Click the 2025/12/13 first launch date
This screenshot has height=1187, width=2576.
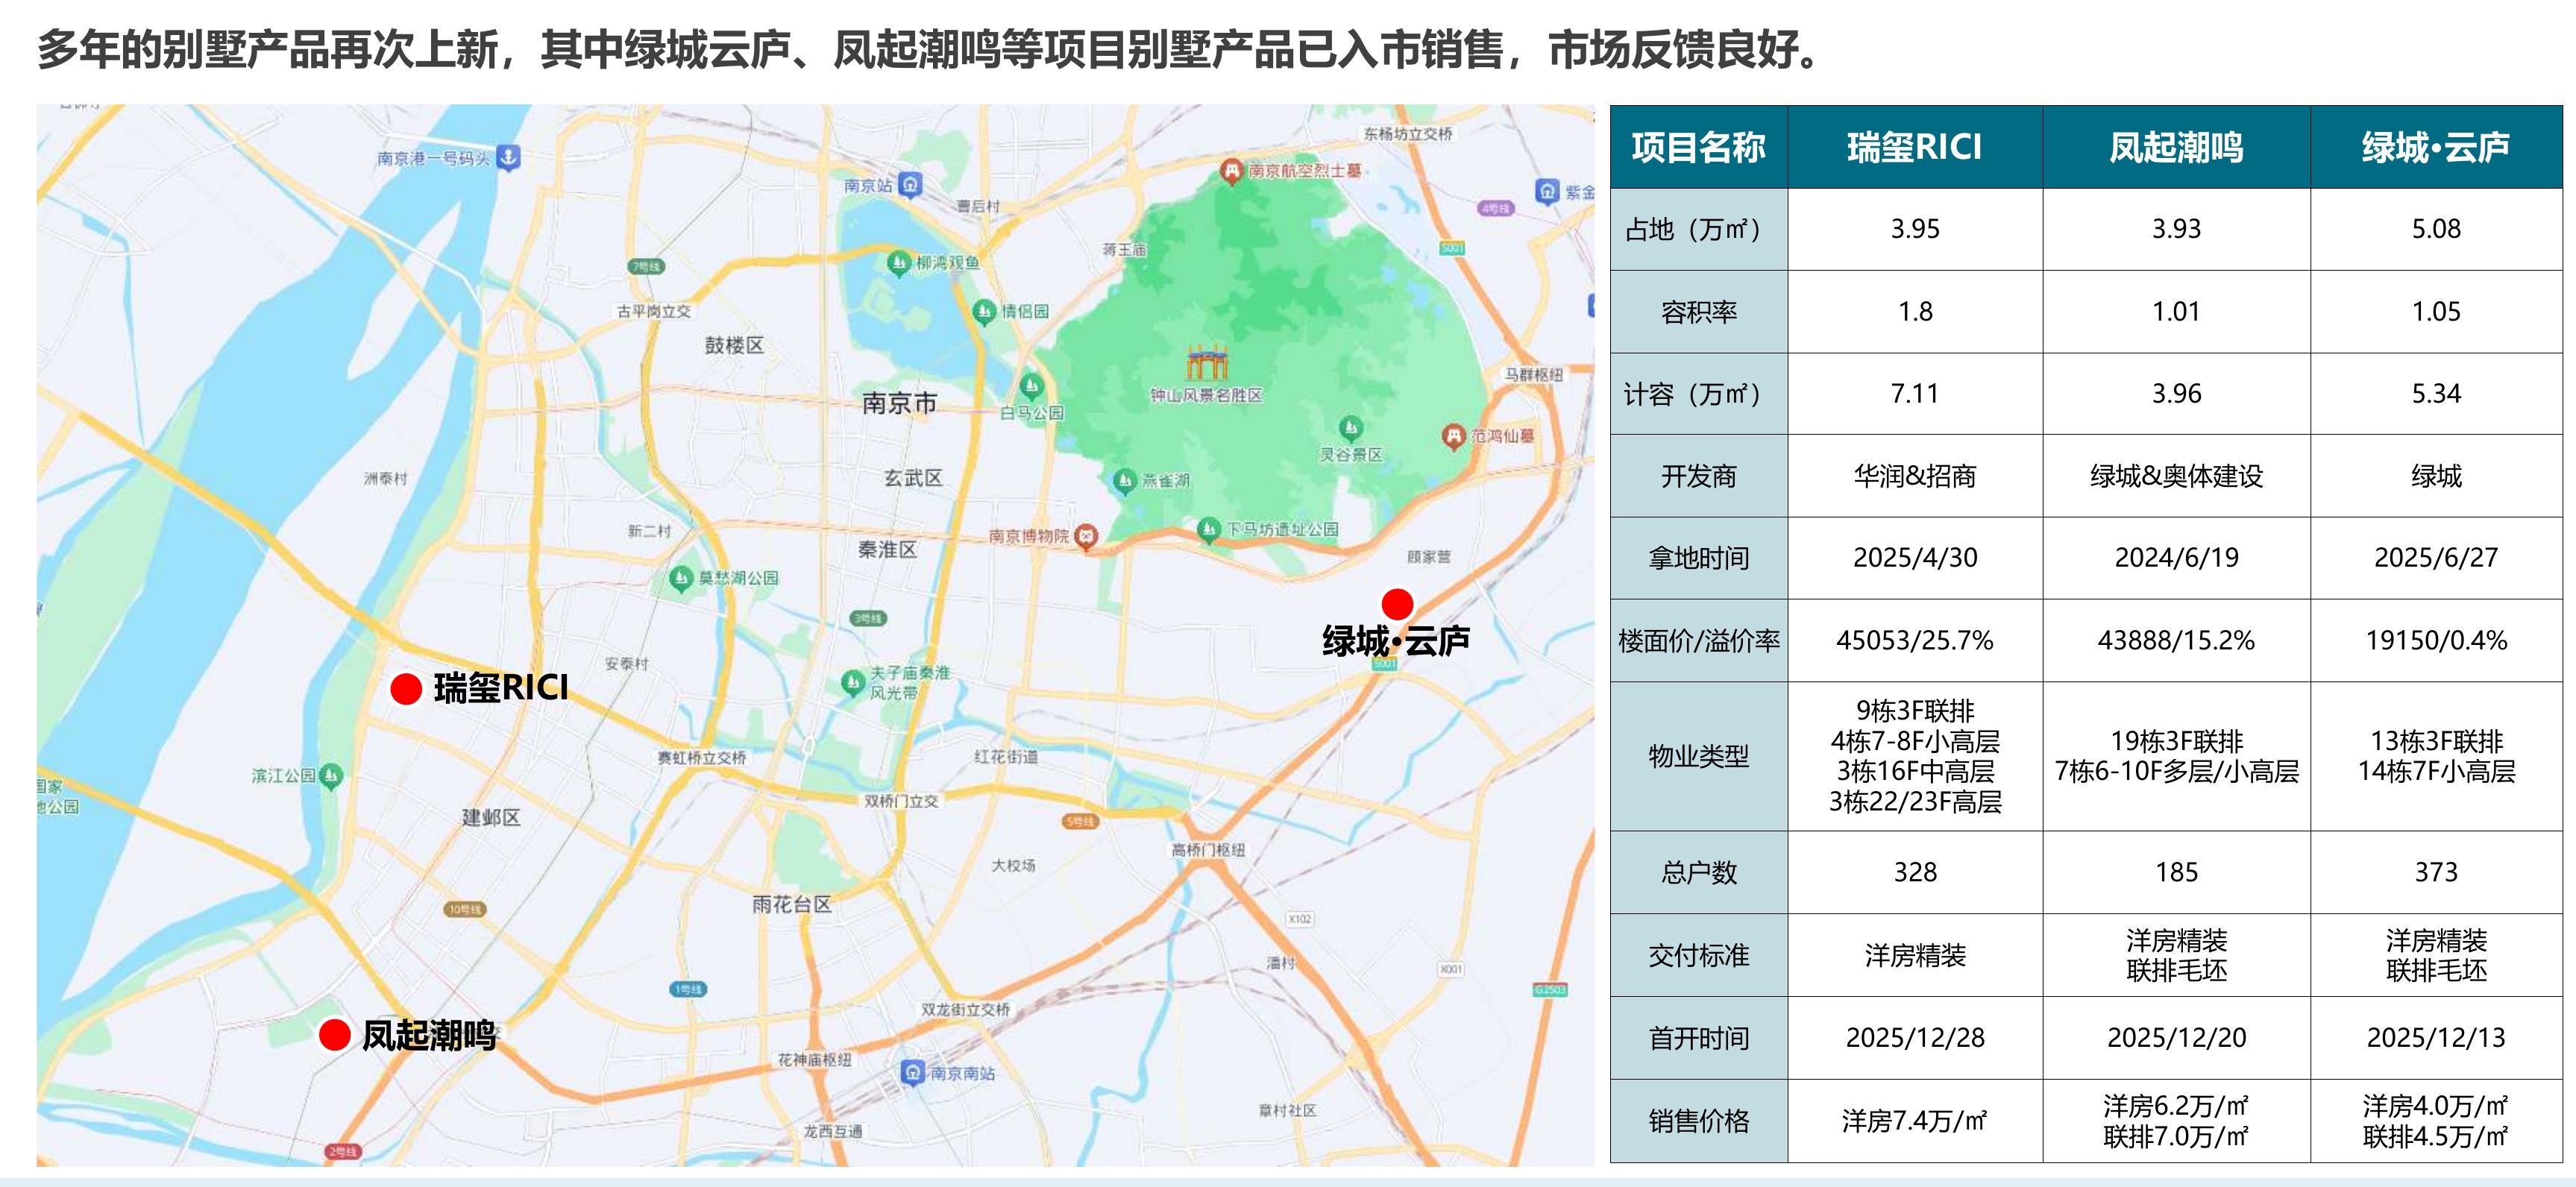point(2437,1038)
